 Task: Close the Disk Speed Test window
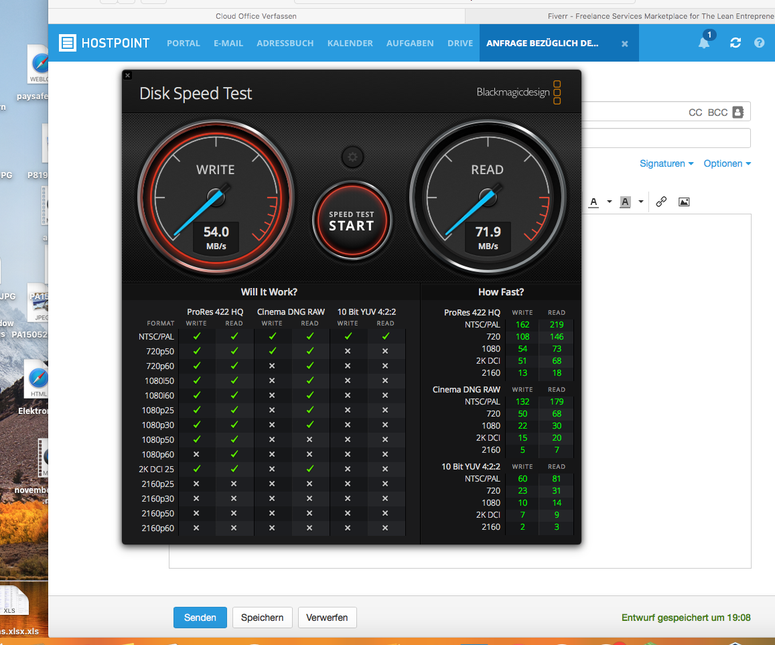point(128,76)
